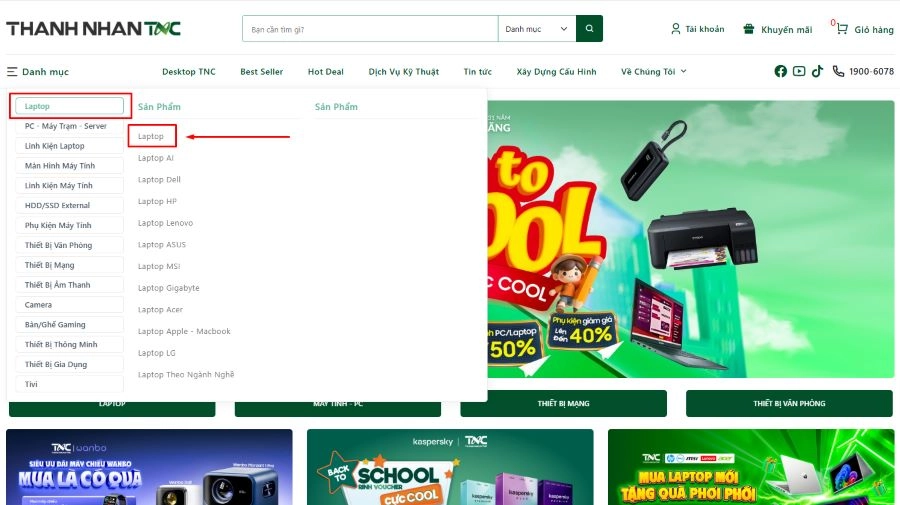
Task: Select Linh Kiện Laptop category
Action: pyautogui.click(x=69, y=146)
